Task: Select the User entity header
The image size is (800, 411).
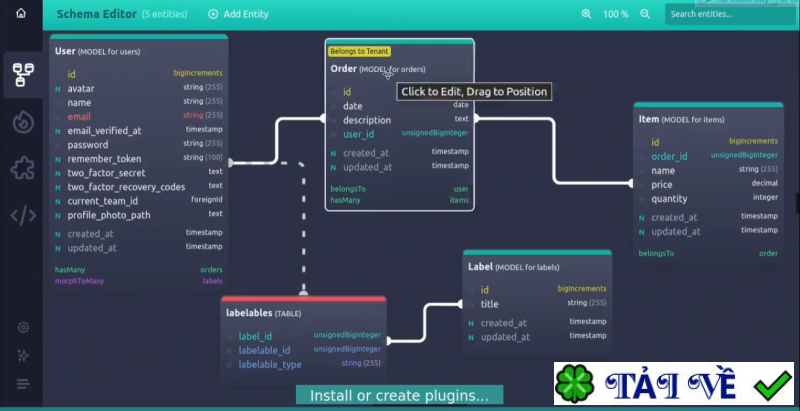Action: point(97,51)
